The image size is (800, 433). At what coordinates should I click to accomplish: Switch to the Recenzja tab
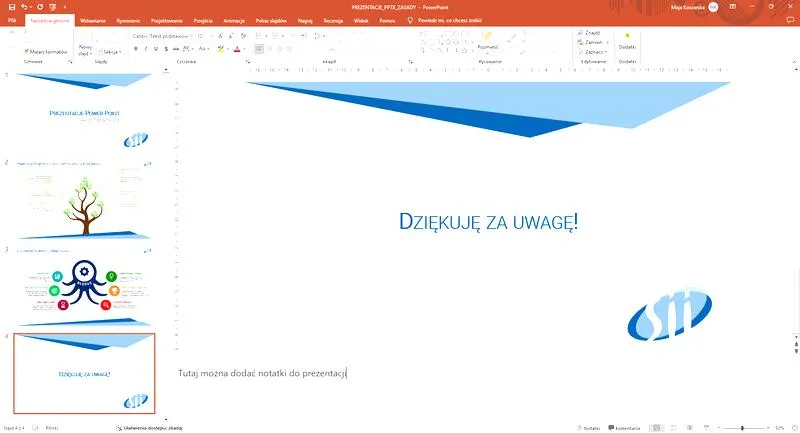click(333, 21)
